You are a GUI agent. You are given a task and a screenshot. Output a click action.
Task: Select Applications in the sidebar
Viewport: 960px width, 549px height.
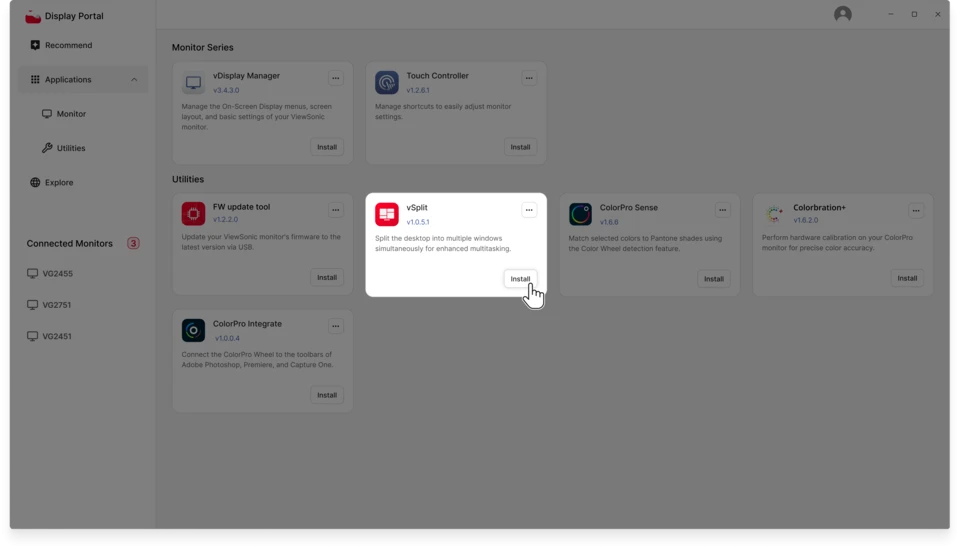coord(83,80)
